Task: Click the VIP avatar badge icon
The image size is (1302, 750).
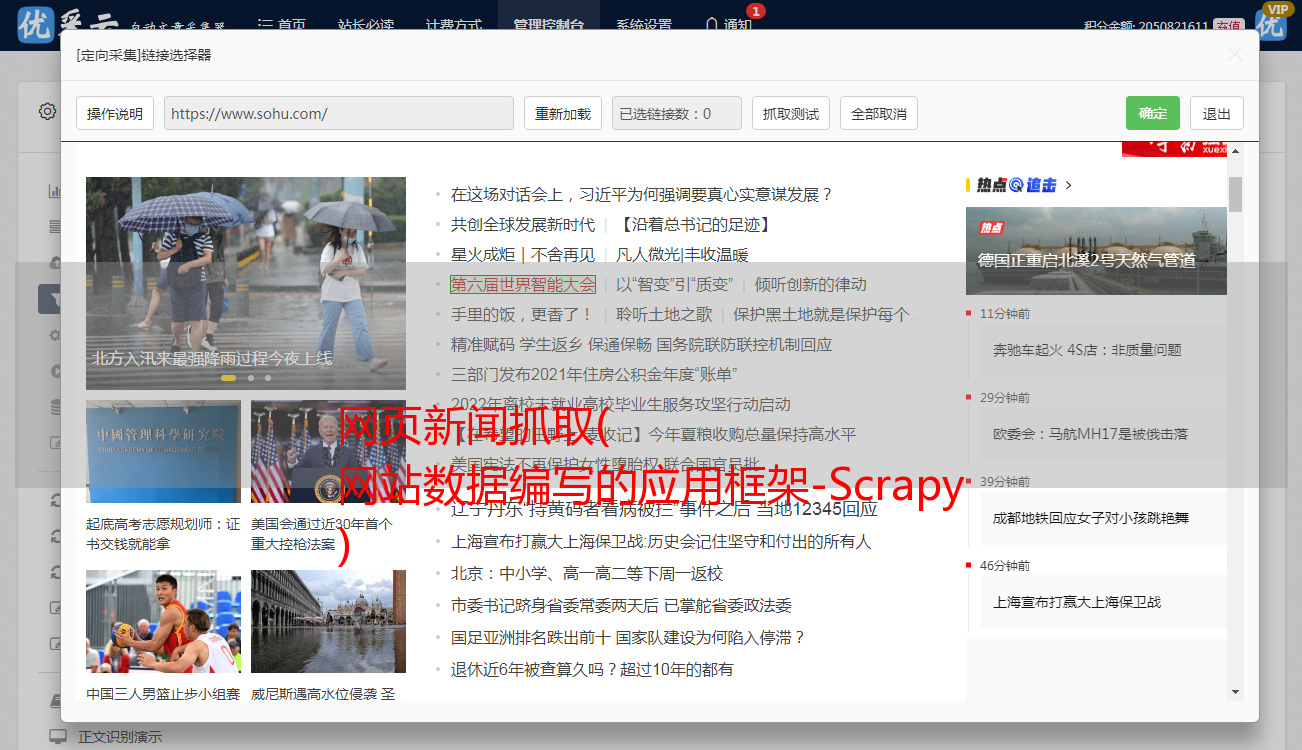Action: tap(1271, 21)
